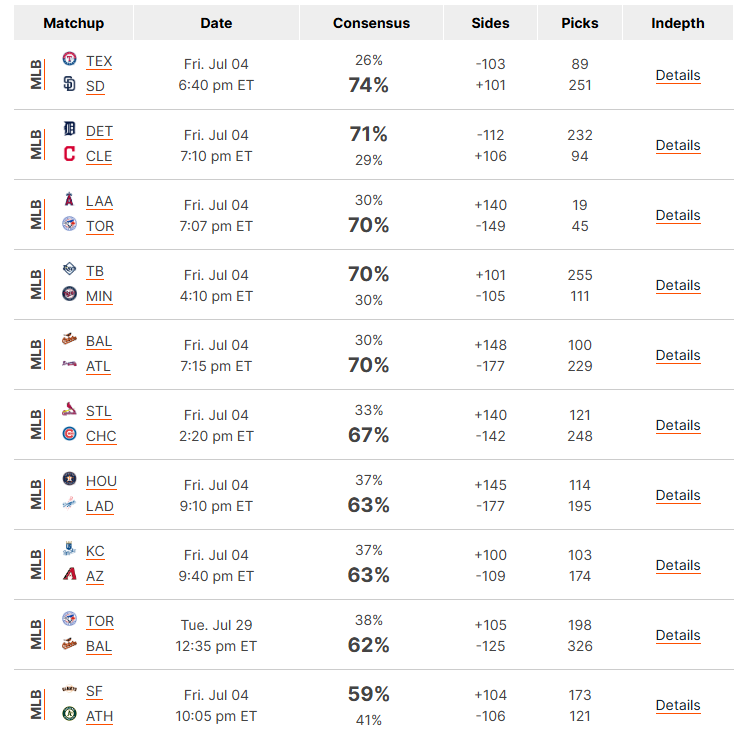
Task: Open Details for TEX vs SD game
Action: pos(678,75)
